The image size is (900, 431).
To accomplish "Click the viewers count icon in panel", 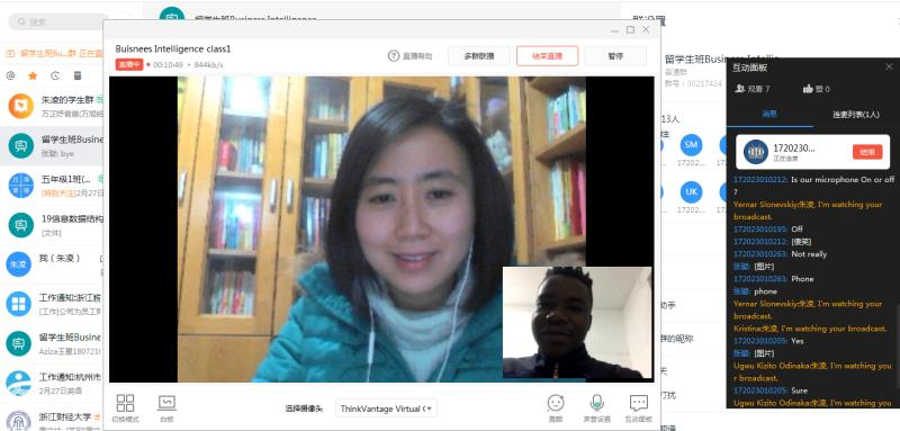I will (x=741, y=88).
